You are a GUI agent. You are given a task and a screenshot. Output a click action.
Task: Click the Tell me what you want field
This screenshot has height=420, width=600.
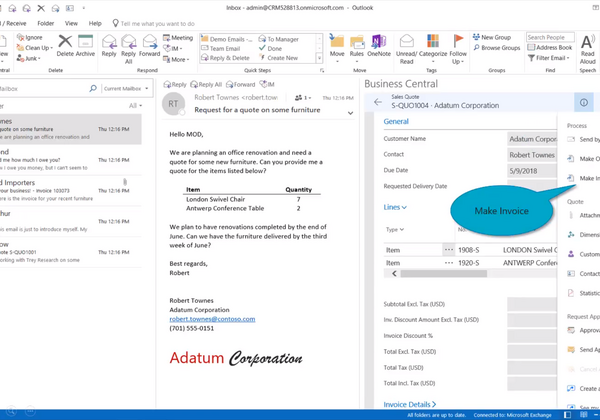coord(158,24)
